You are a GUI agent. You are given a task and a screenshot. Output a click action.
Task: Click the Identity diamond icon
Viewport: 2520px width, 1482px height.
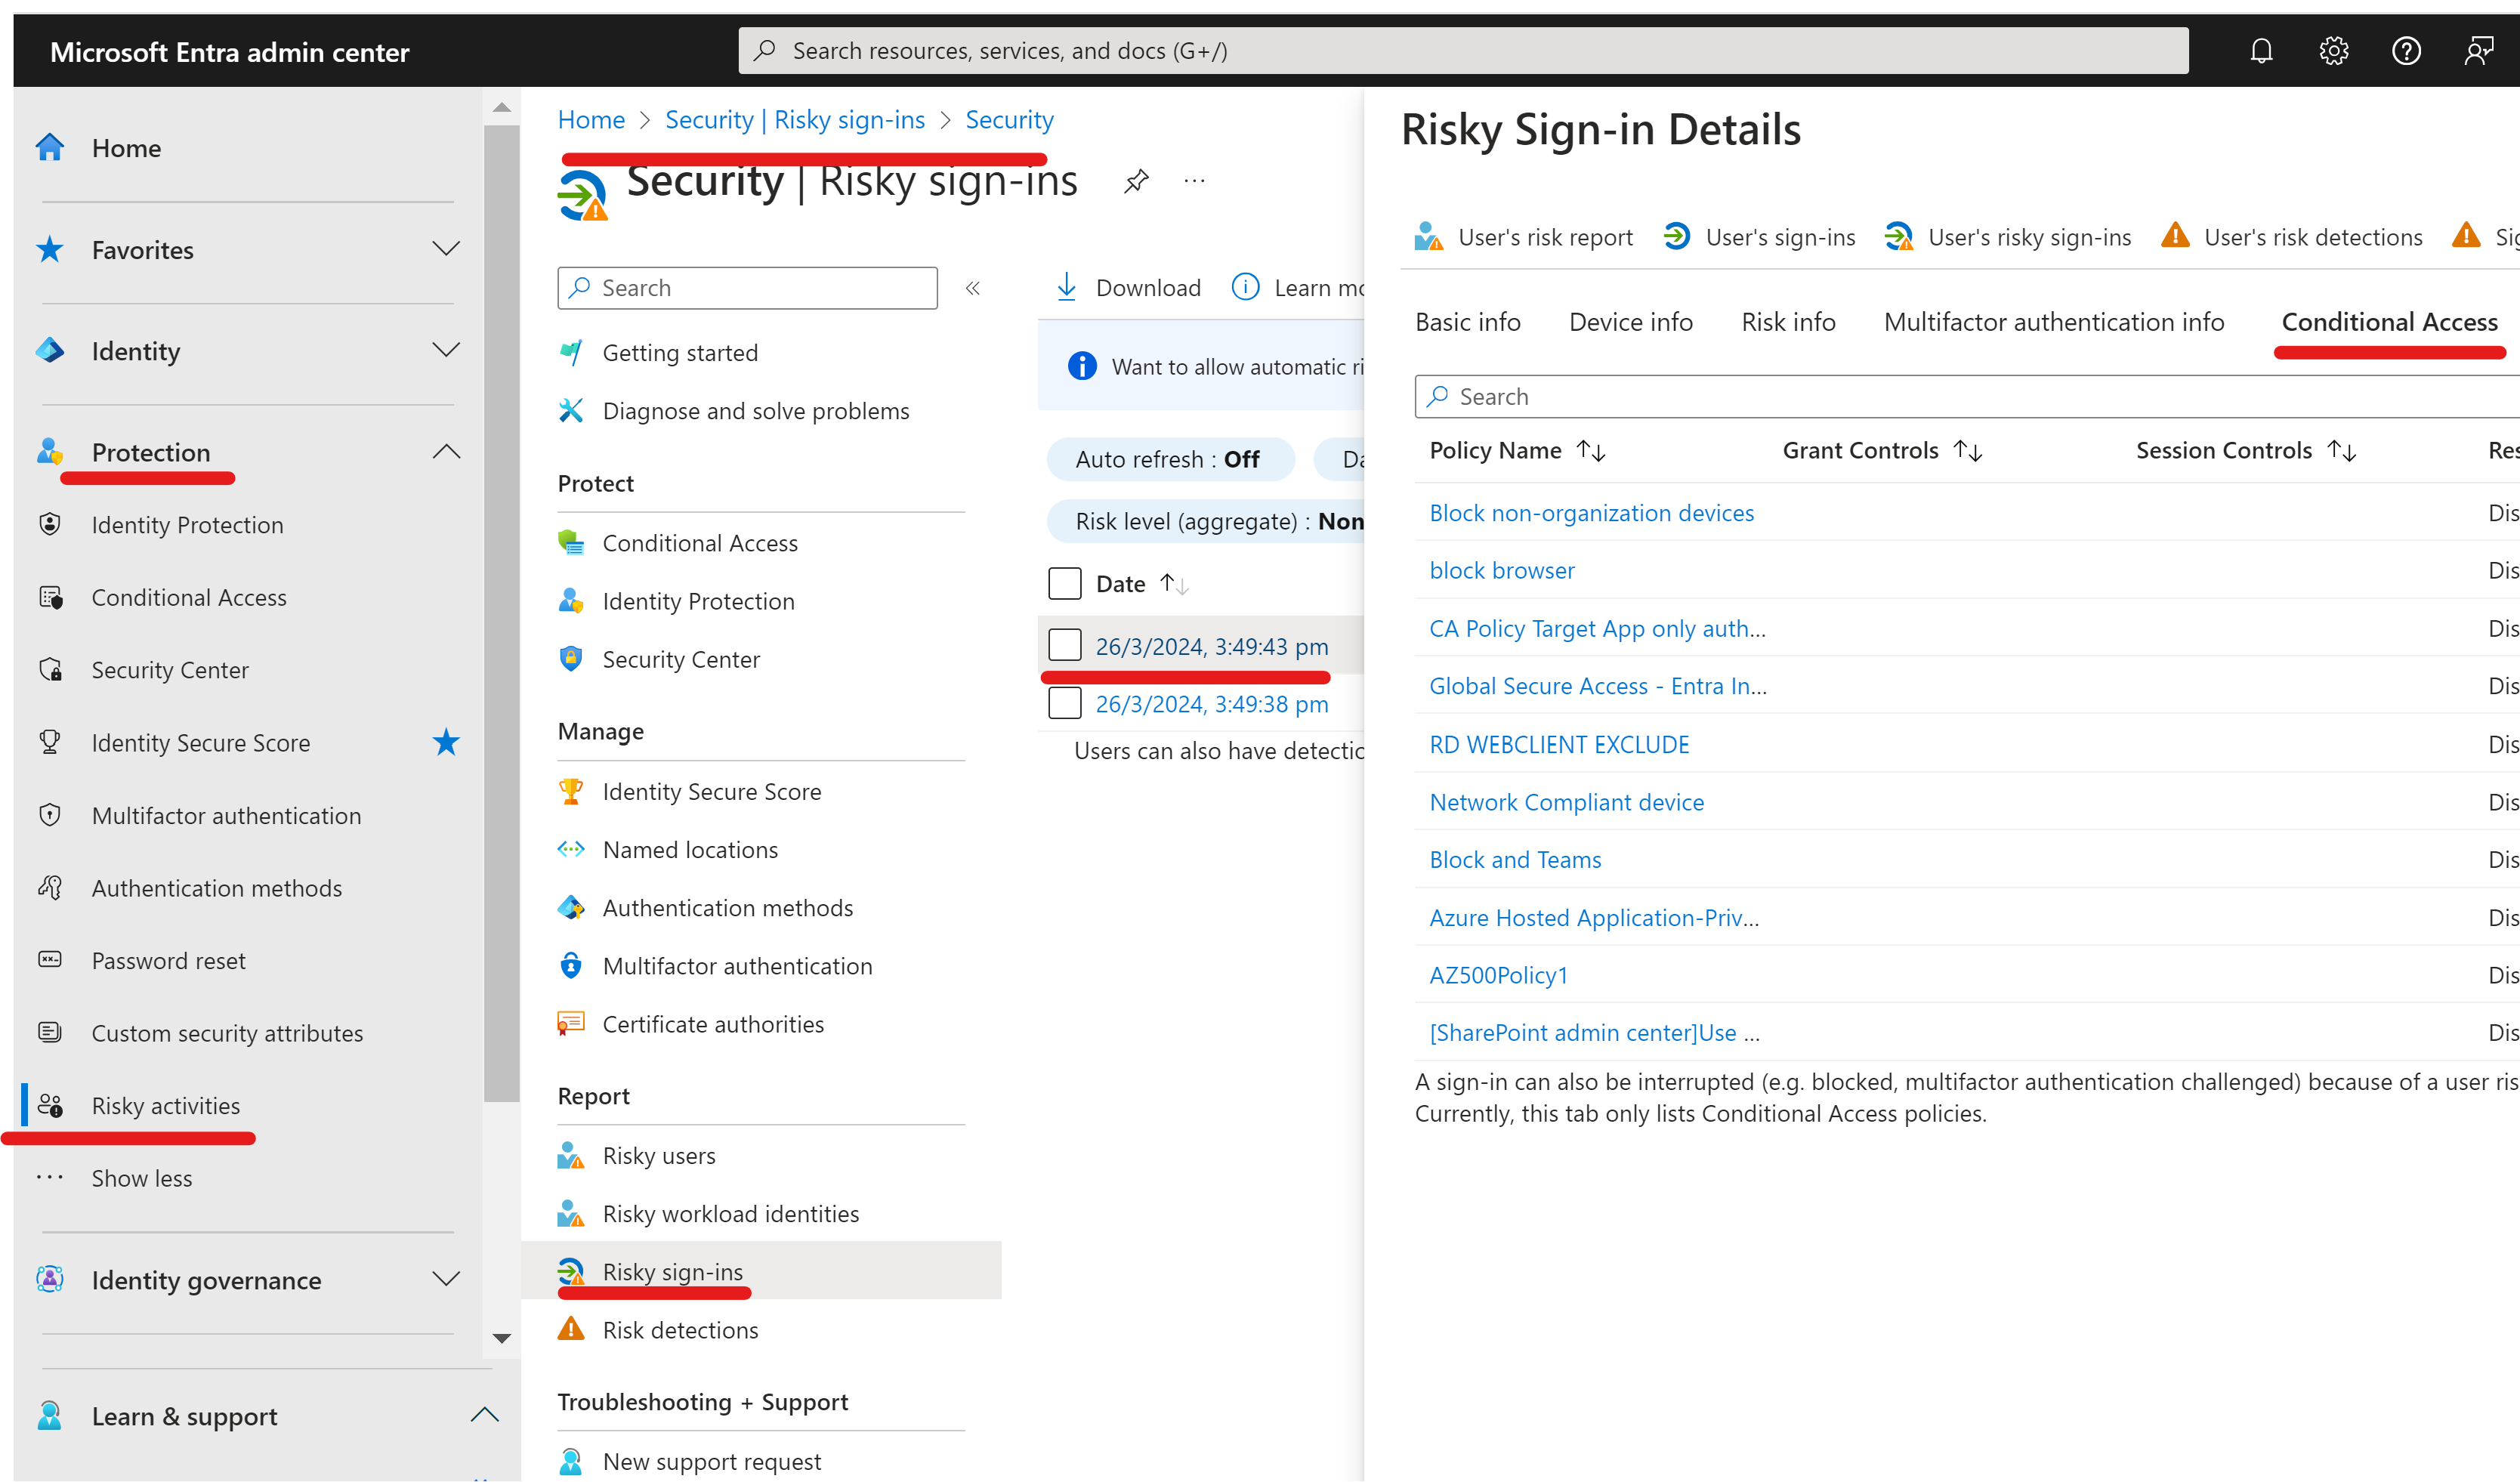49,350
